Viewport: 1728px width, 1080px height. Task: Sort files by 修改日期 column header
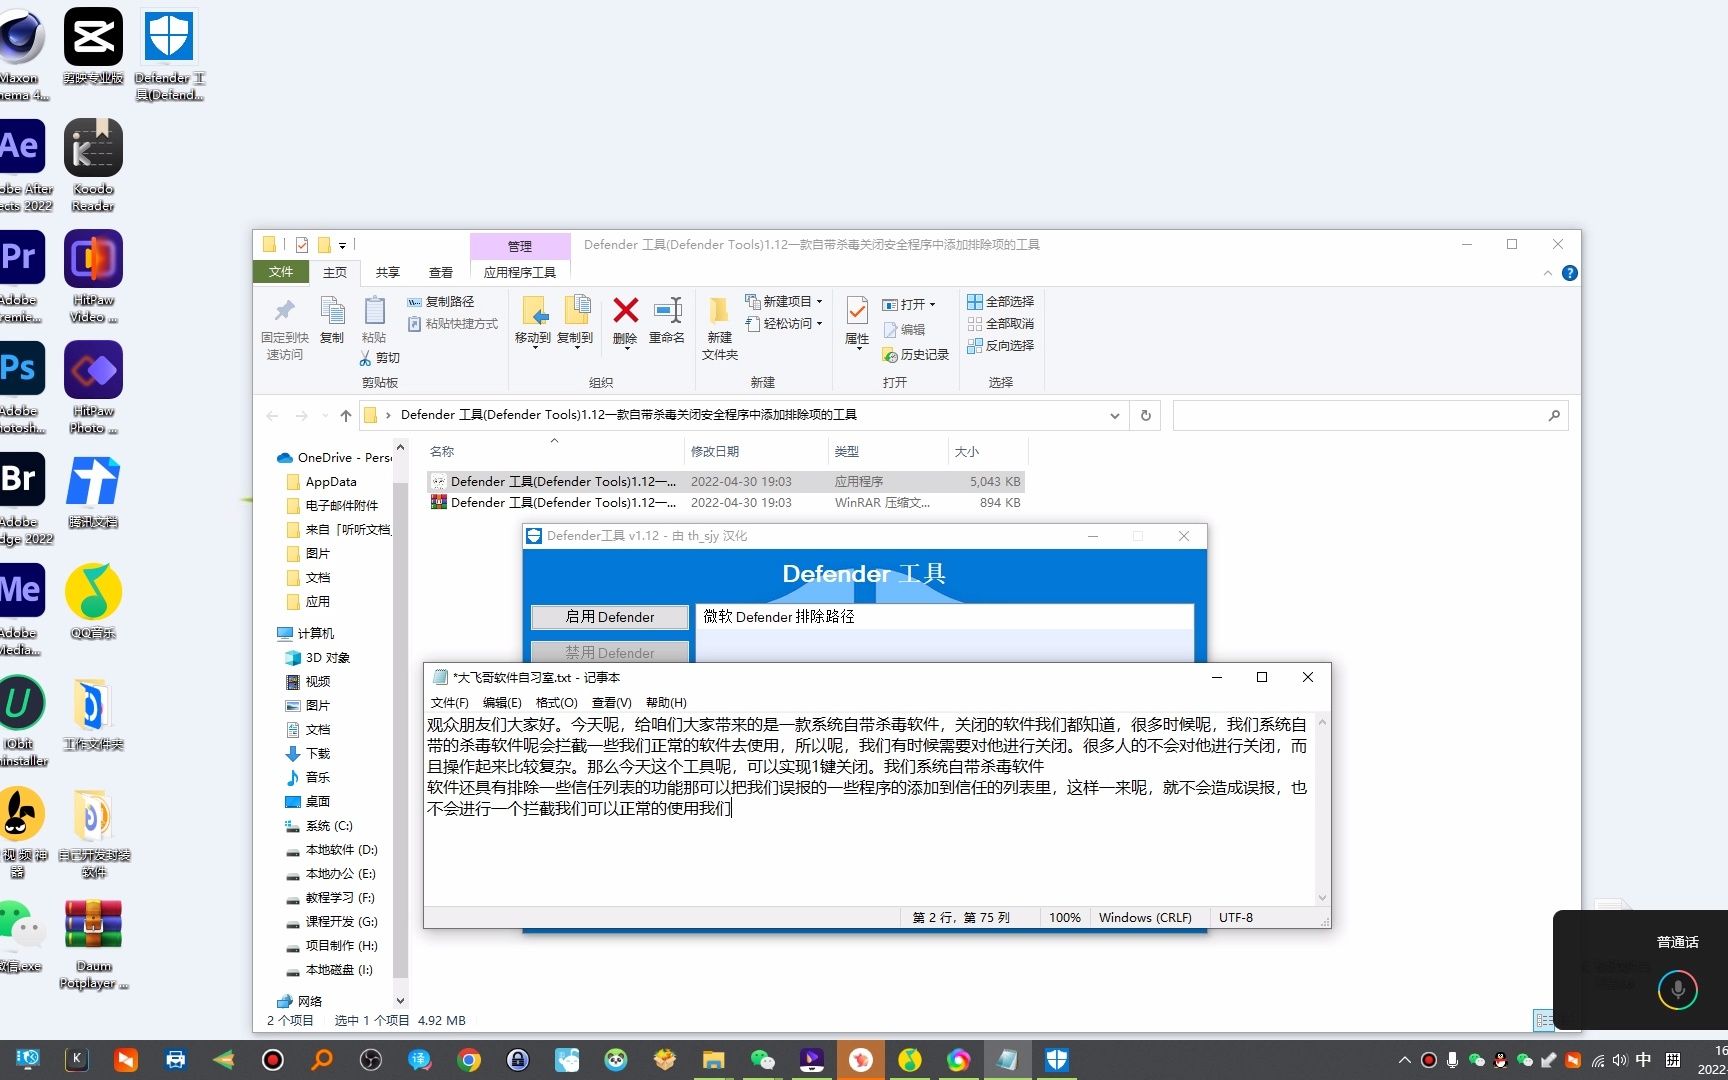coord(755,452)
